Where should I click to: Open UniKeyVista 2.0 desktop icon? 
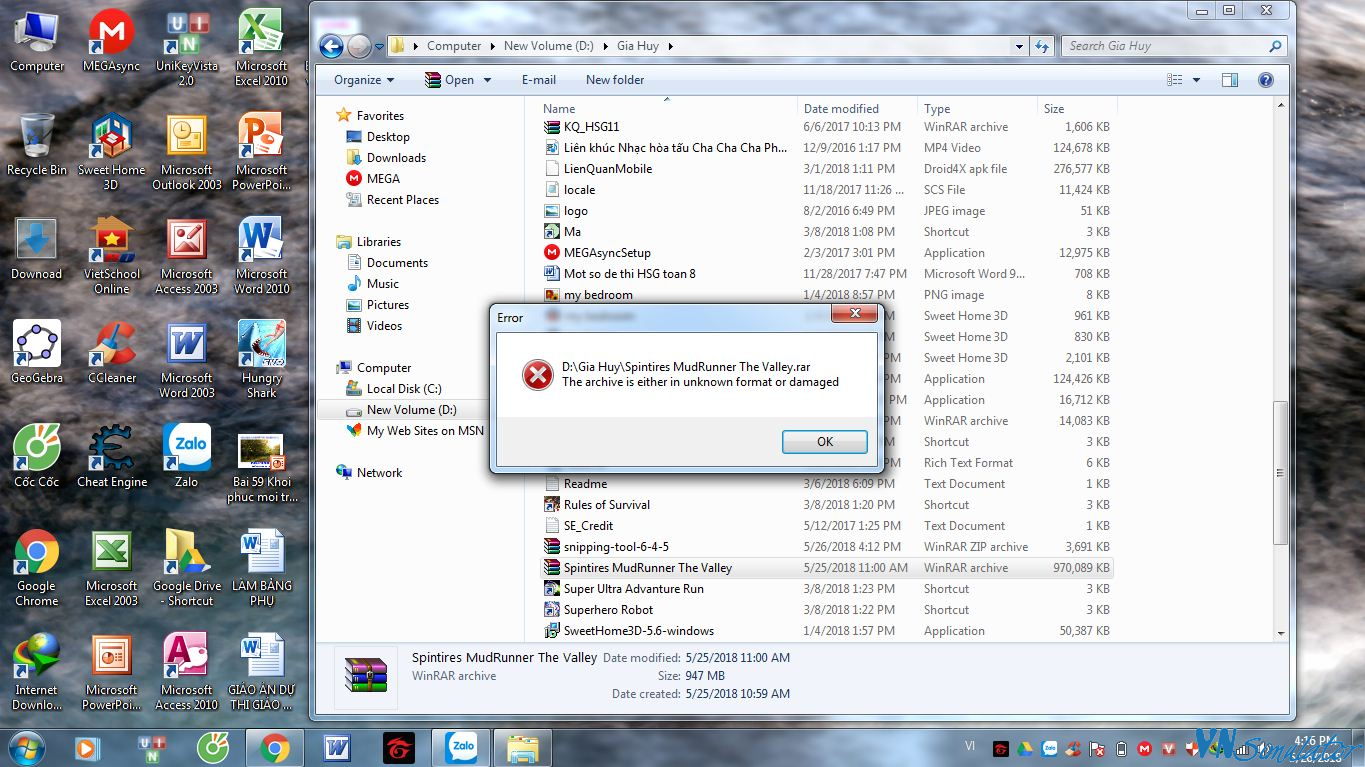point(187,49)
